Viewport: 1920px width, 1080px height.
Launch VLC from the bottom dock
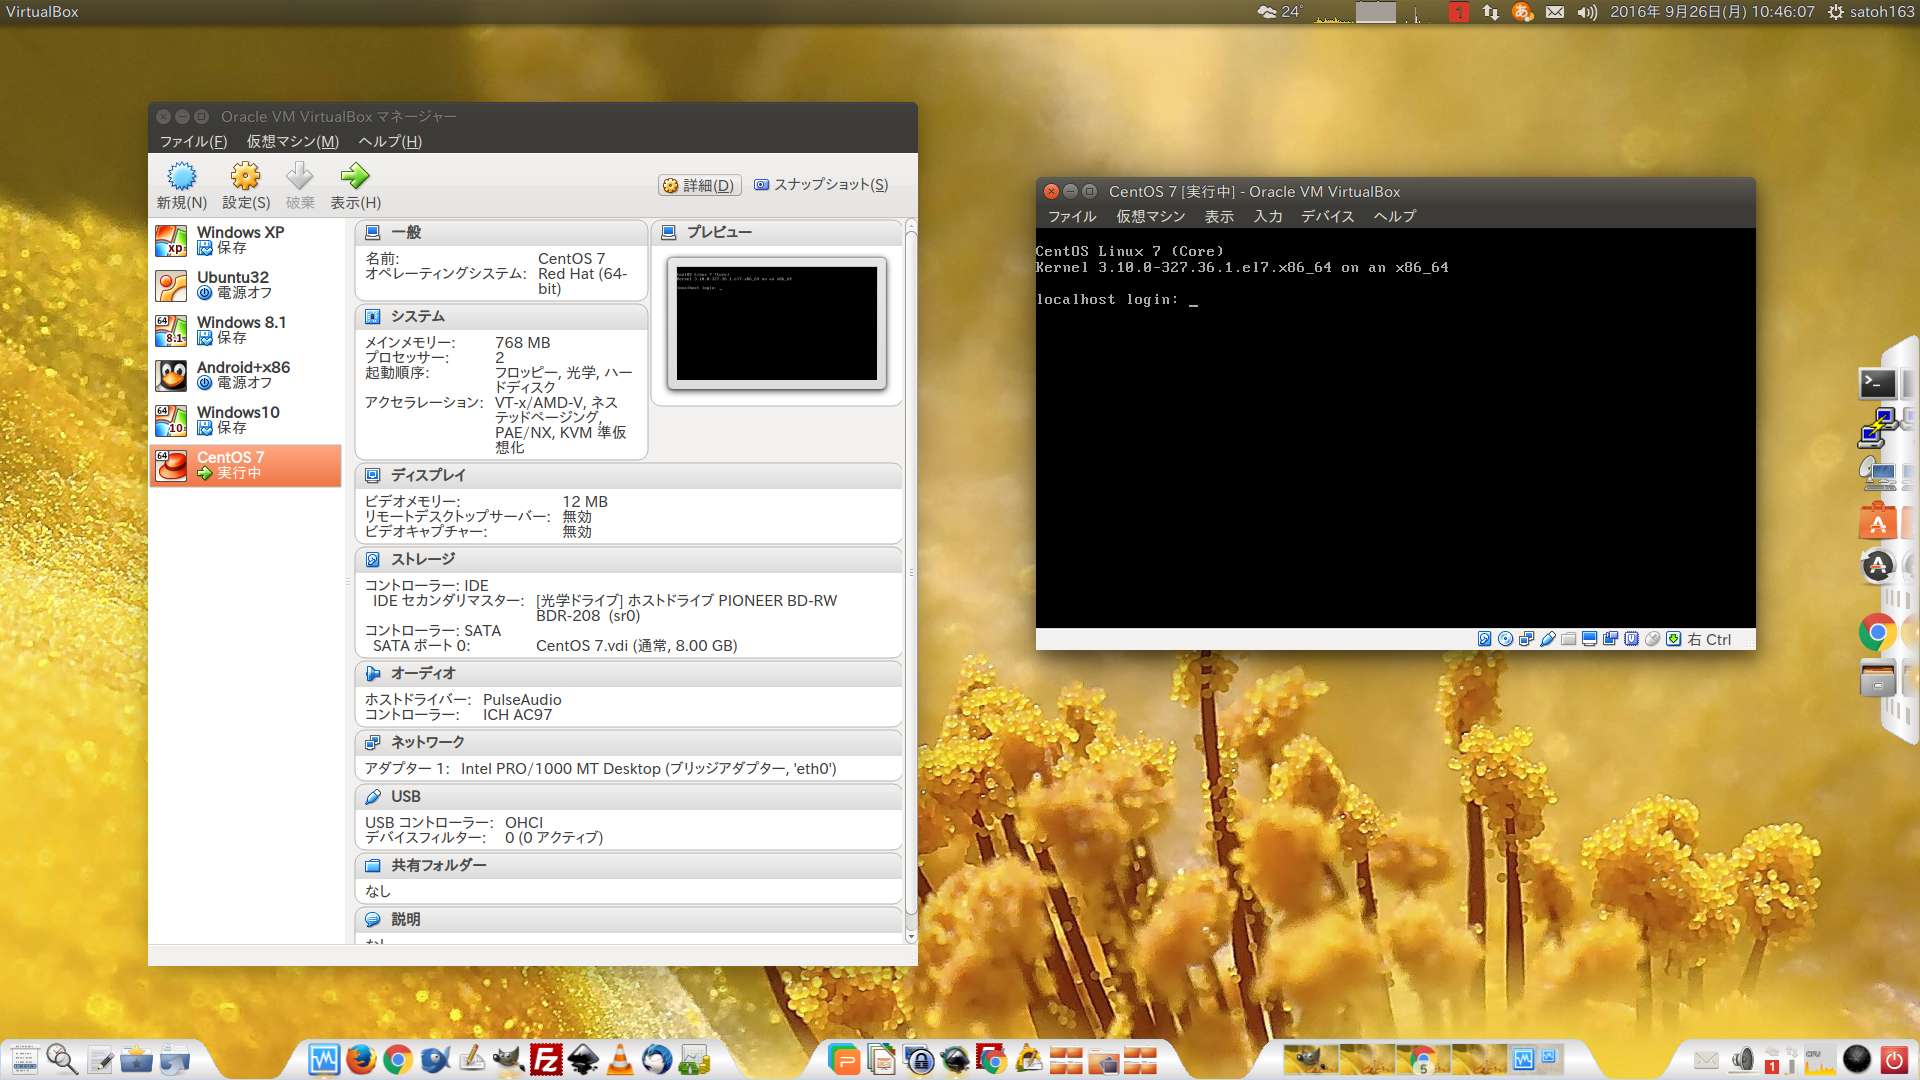pyautogui.click(x=620, y=1059)
